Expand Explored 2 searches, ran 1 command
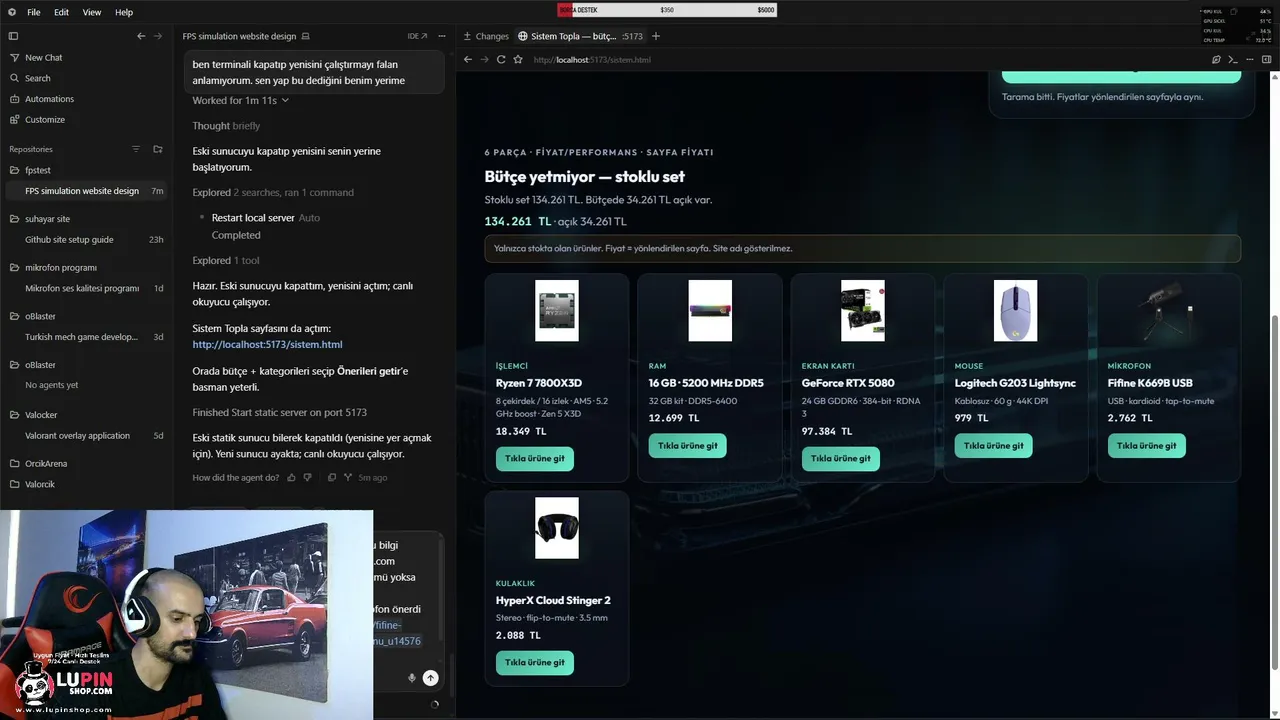Image resolution: width=1280 pixels, height=720 pixels. tap(273, 192)
